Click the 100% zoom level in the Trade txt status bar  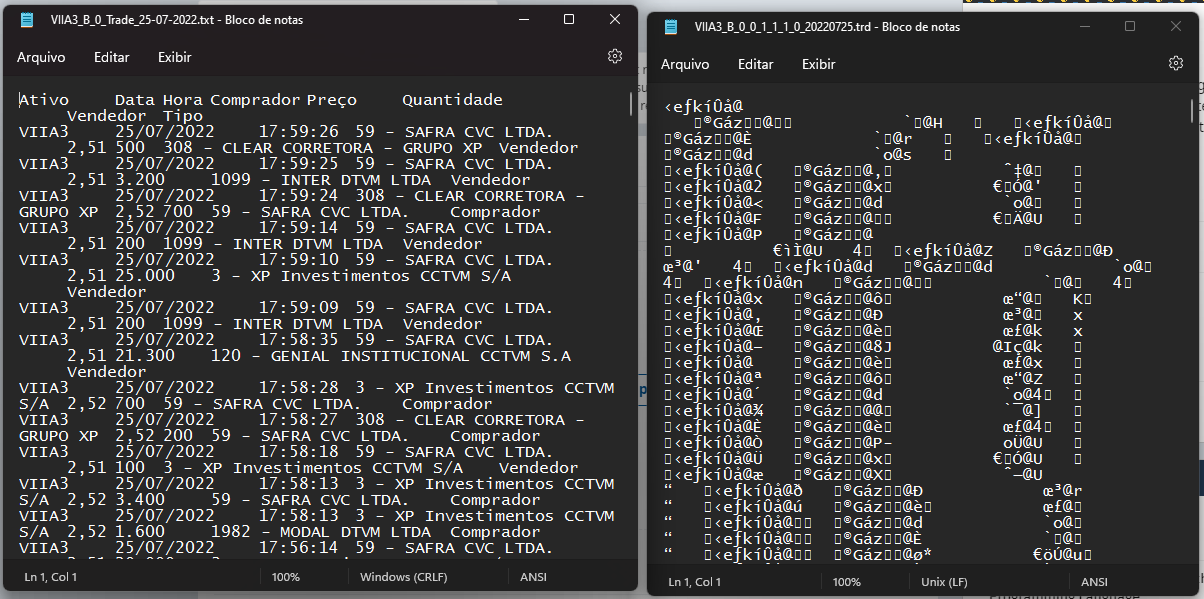285,577
